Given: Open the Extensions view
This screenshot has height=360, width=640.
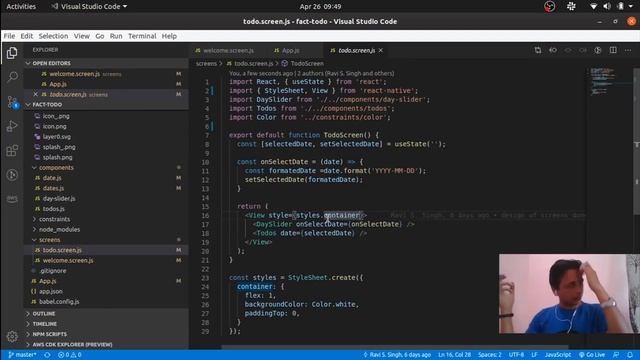Looking at the screenshot, I should [12, 151].
